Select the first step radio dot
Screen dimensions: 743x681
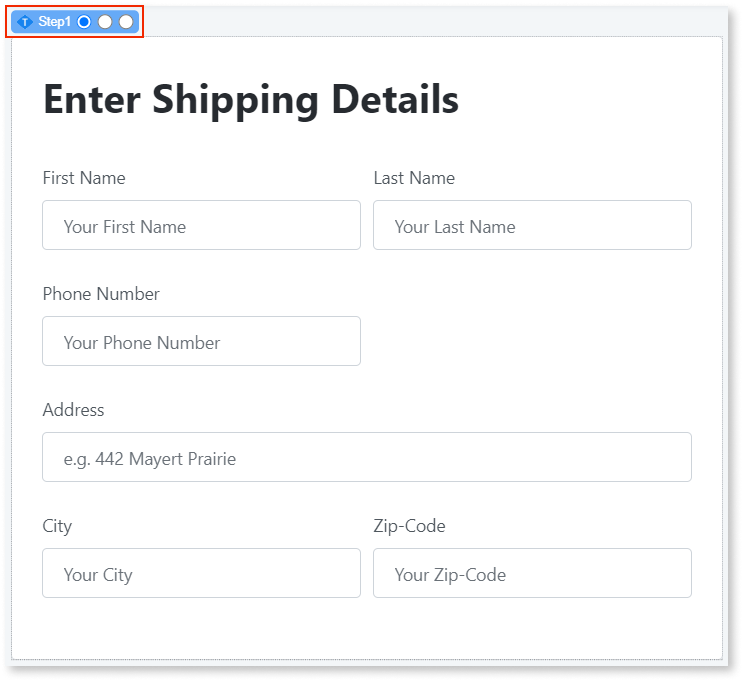coord(84,22)
